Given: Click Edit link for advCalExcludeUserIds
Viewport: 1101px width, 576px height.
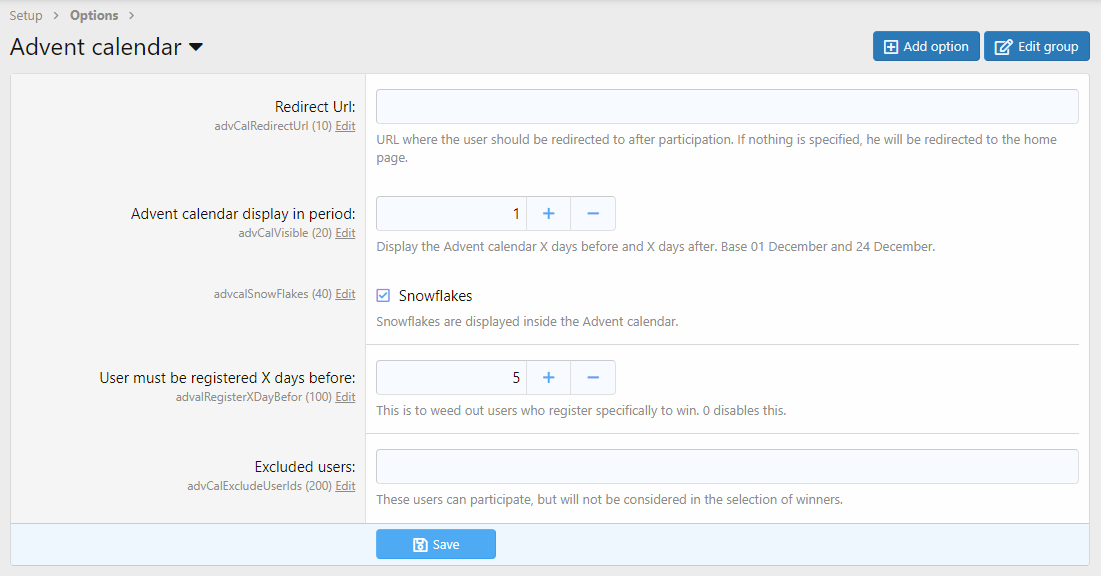Looking at the screenshot, I should [x=345, y=486].
